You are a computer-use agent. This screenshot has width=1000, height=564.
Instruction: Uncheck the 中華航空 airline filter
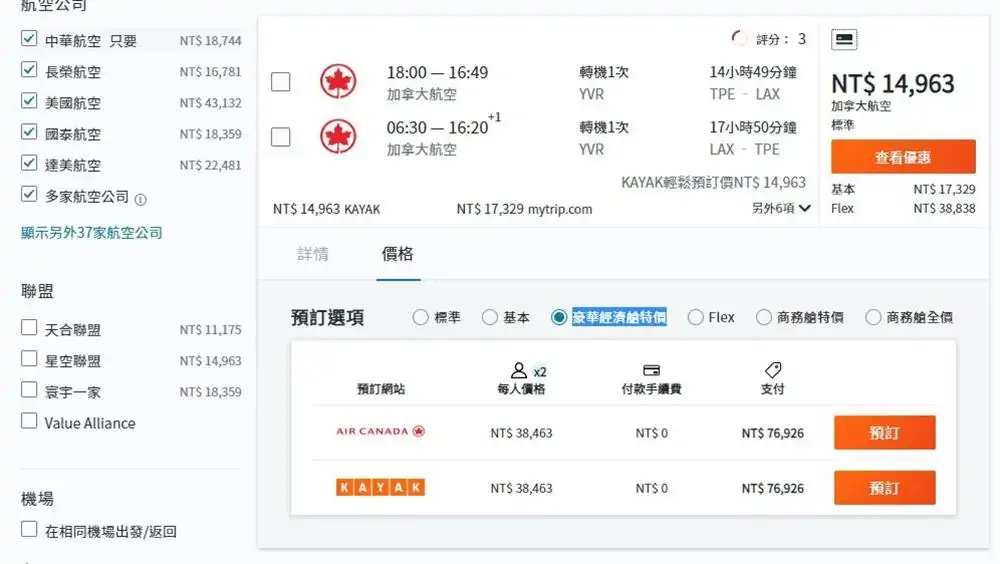(29, 38)
